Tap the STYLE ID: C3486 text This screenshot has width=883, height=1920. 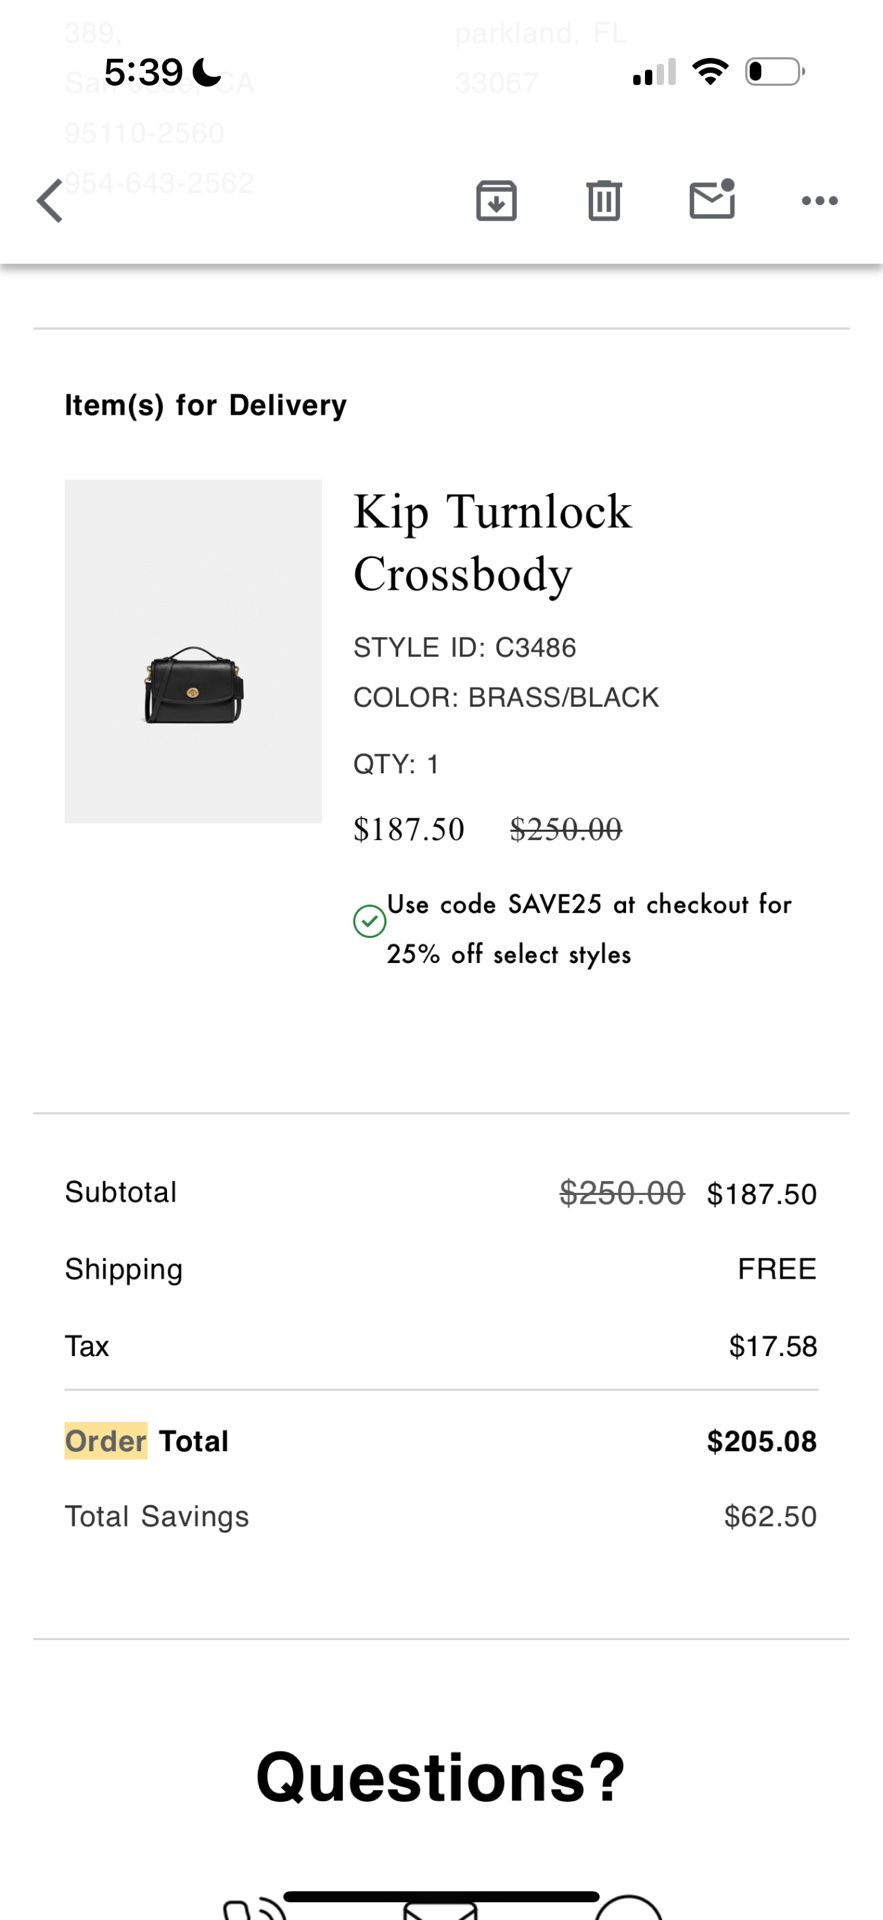pos(465,648)
